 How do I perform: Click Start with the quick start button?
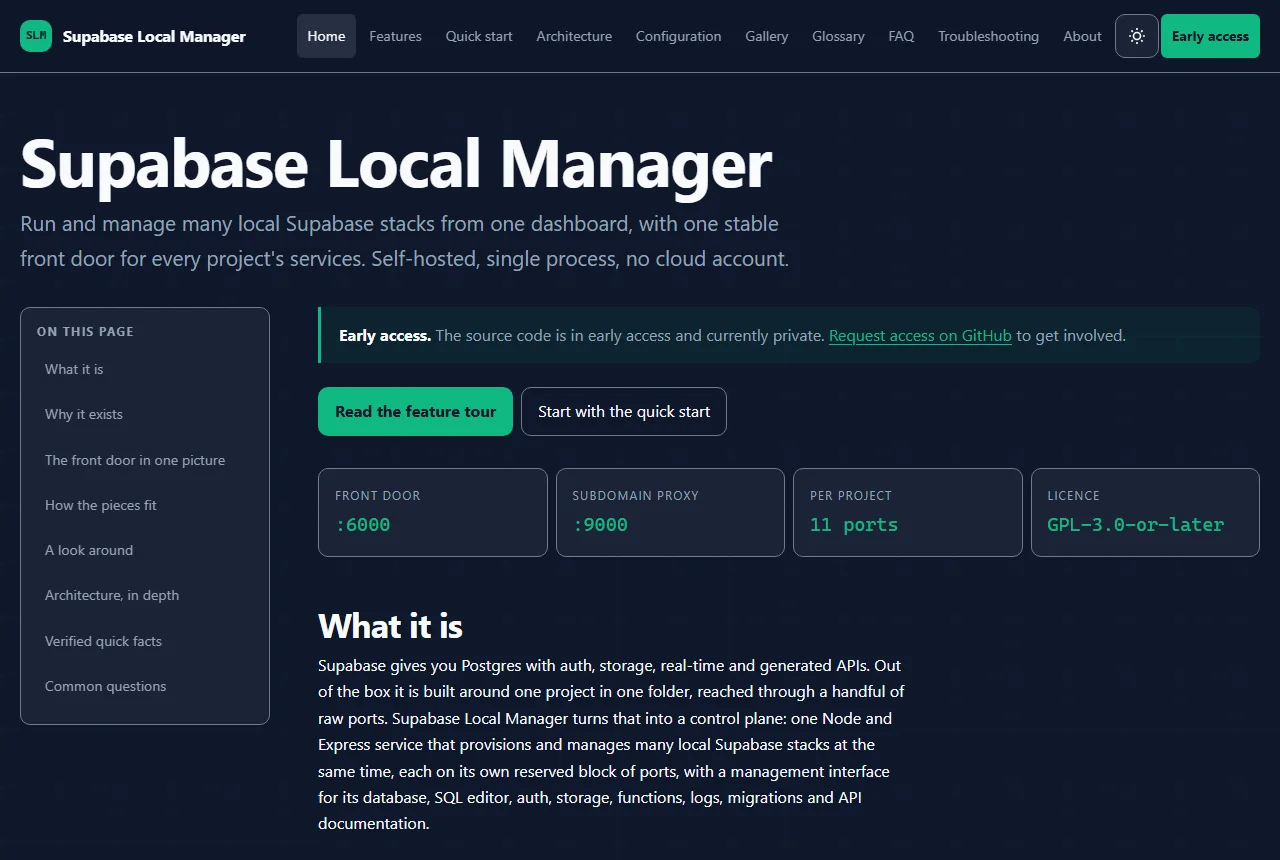tap(624, 411)
